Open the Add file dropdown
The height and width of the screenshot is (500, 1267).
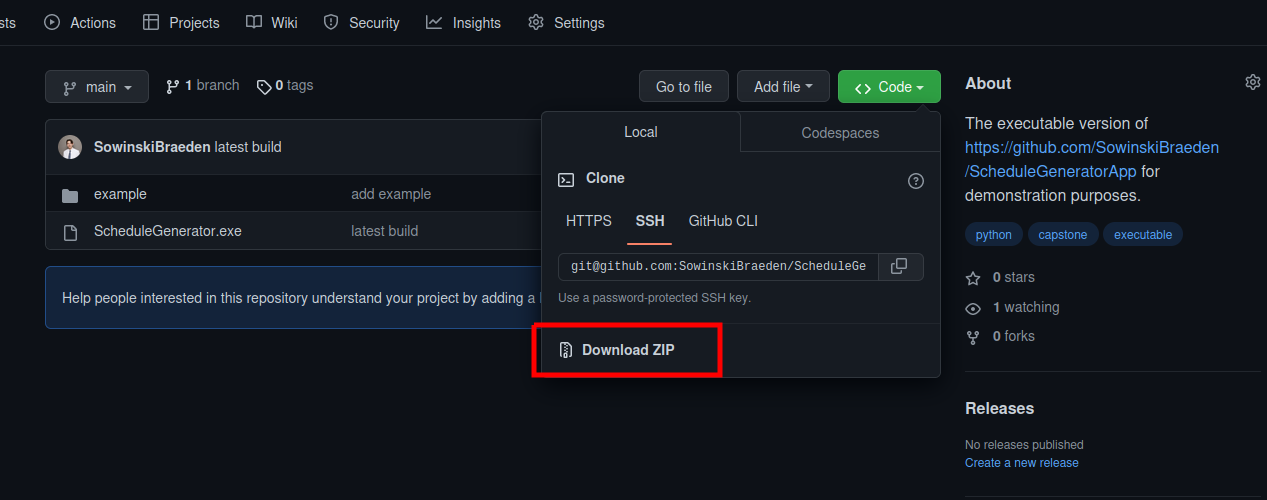point(783,87)
